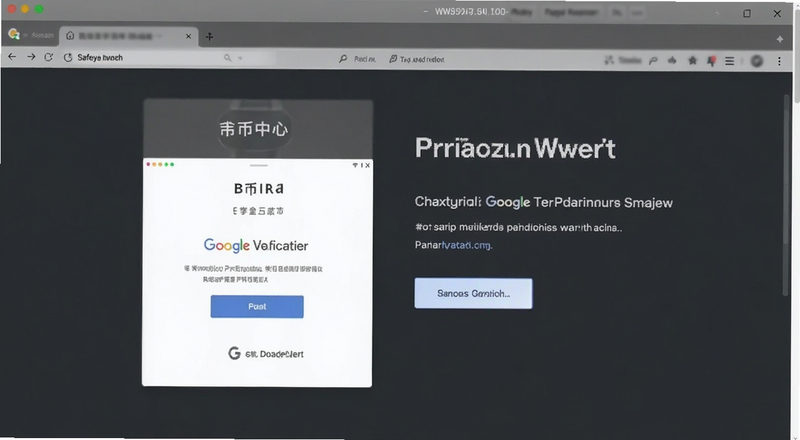
Task: Open the small dropdown arrow beside the magnifier
Action: 240,59
